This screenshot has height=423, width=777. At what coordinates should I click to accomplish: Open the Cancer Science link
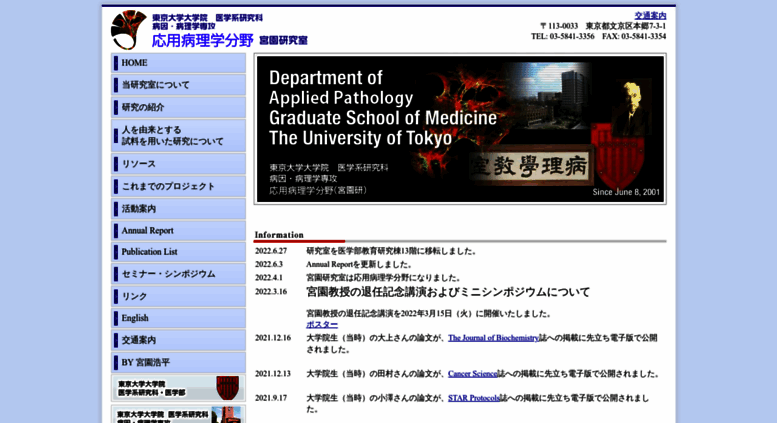473,373
